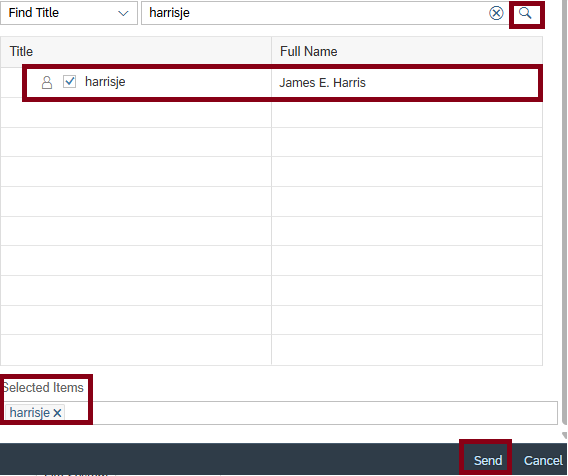The image size is (568, 476).
Task: Click the Title column header
Action: [x=136, y=51]
